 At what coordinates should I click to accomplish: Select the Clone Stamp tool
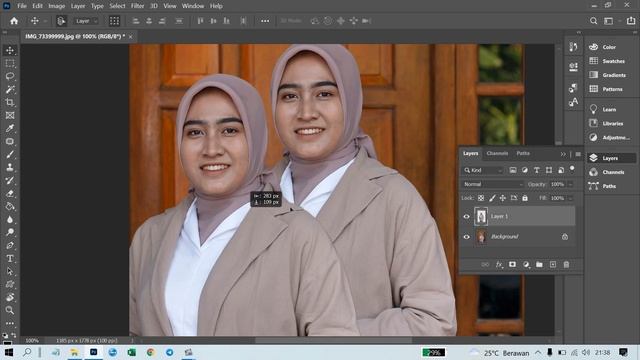(10, 167)
